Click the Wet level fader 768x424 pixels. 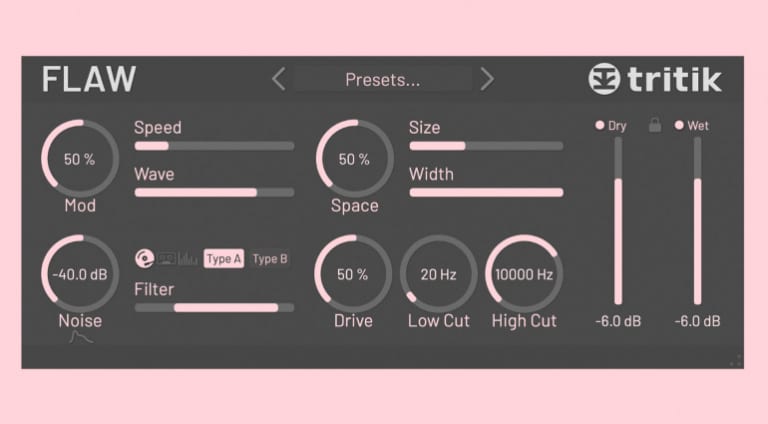697,221
